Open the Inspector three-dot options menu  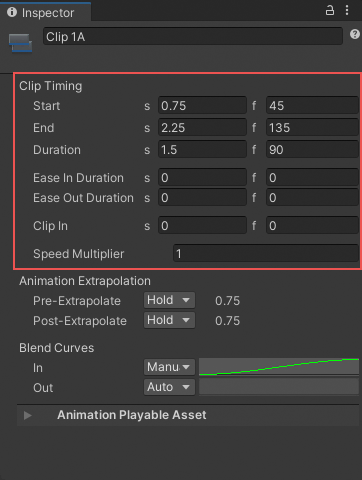click(347, 10)
